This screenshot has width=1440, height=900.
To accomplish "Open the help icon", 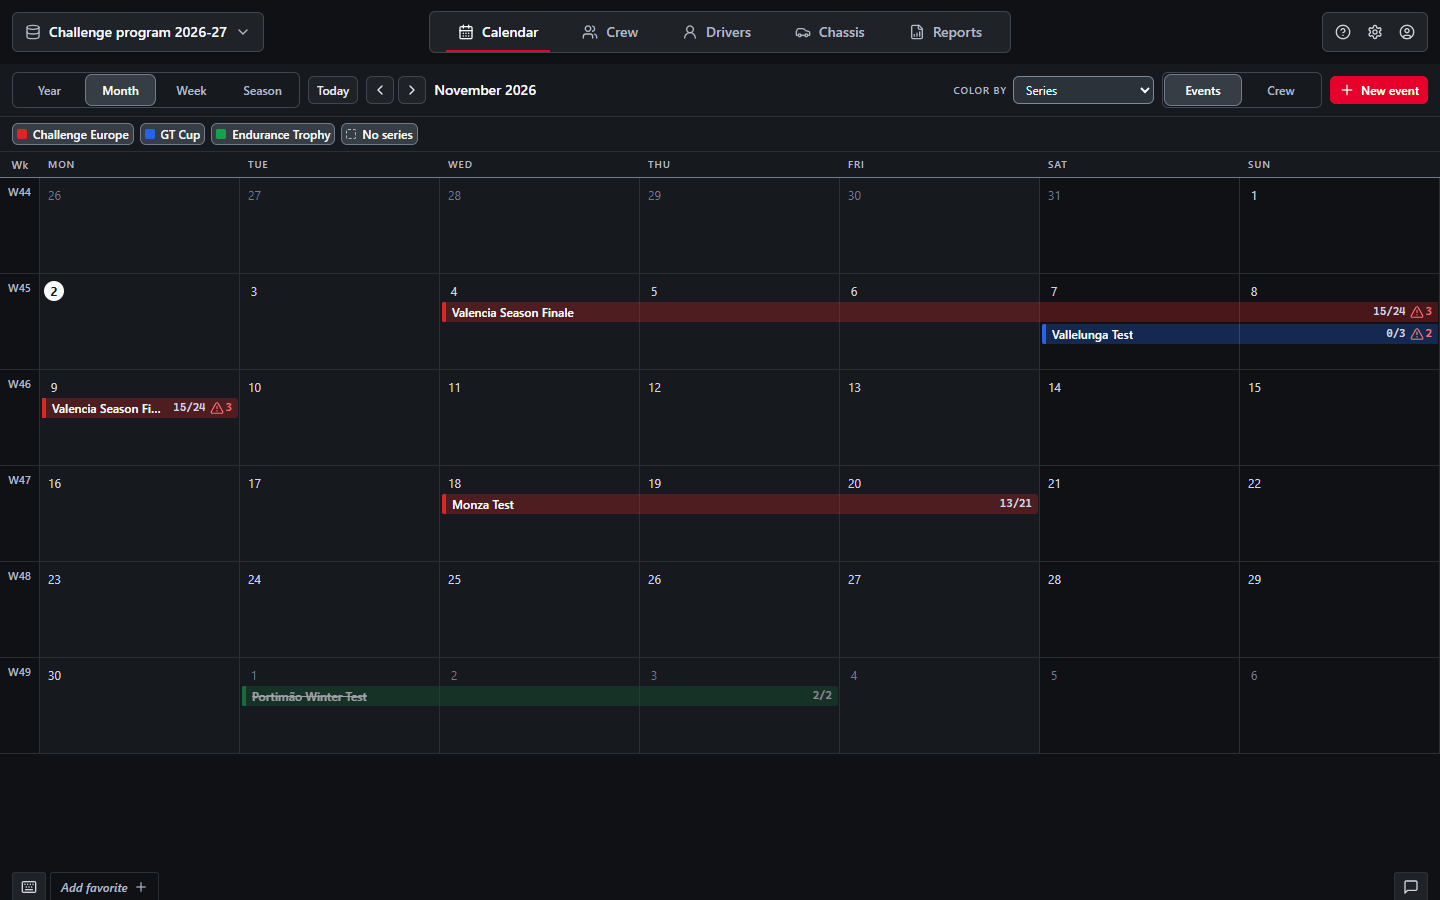I will click(x=1343, y=32).
